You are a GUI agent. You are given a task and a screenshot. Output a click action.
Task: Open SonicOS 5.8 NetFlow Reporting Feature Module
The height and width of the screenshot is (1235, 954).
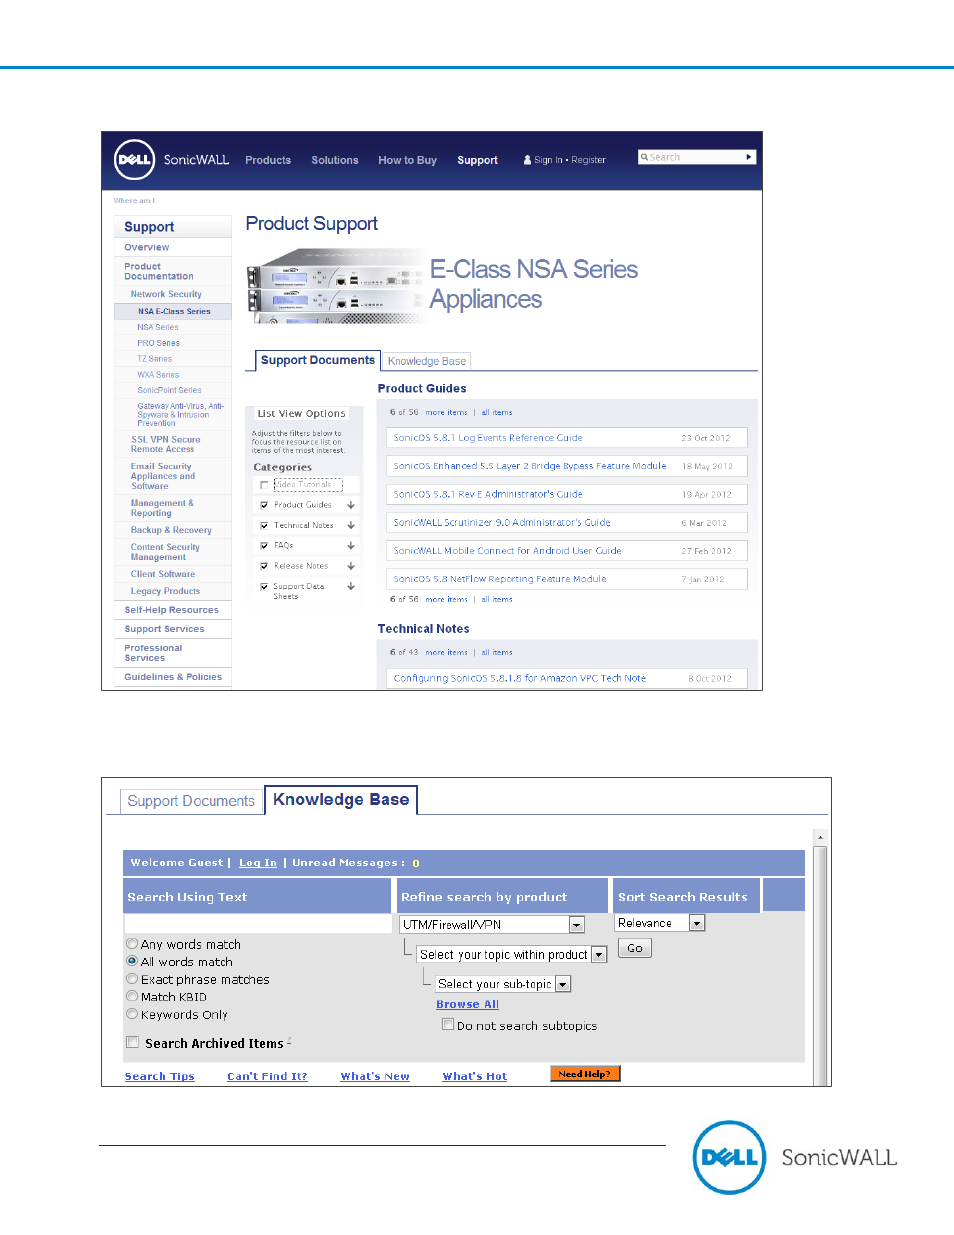500,579
